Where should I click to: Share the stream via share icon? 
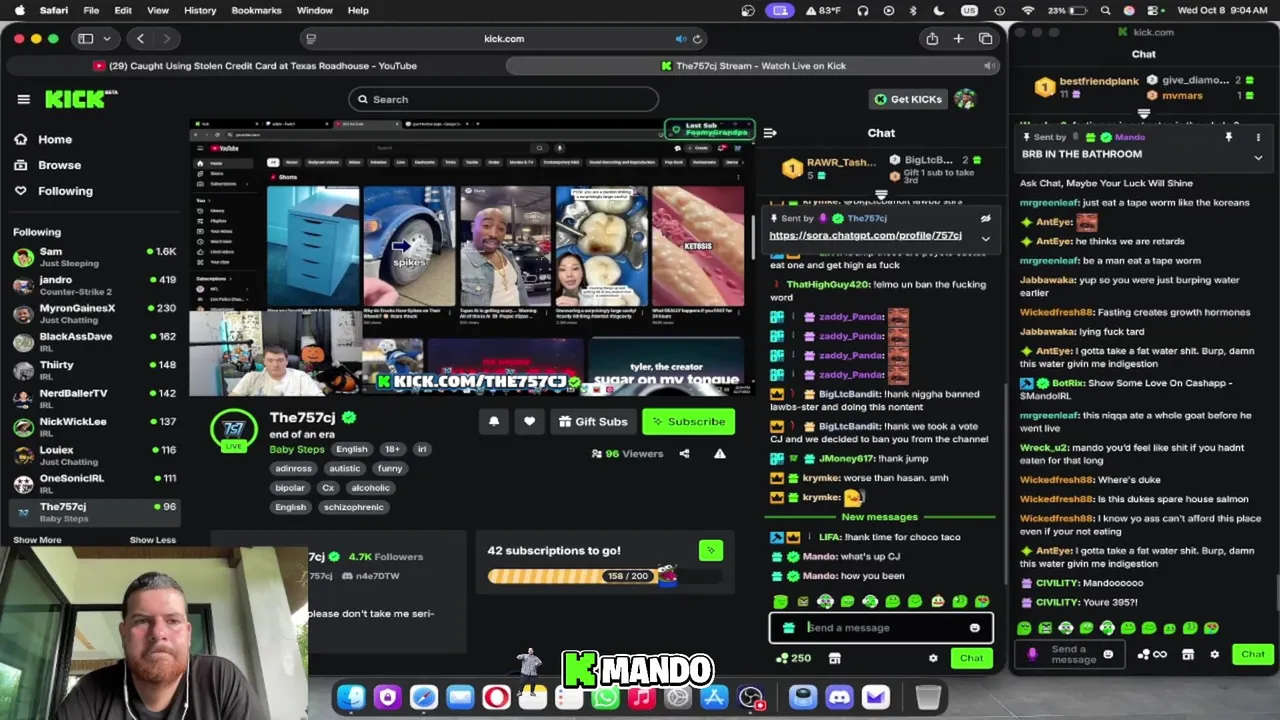(684, 453)
